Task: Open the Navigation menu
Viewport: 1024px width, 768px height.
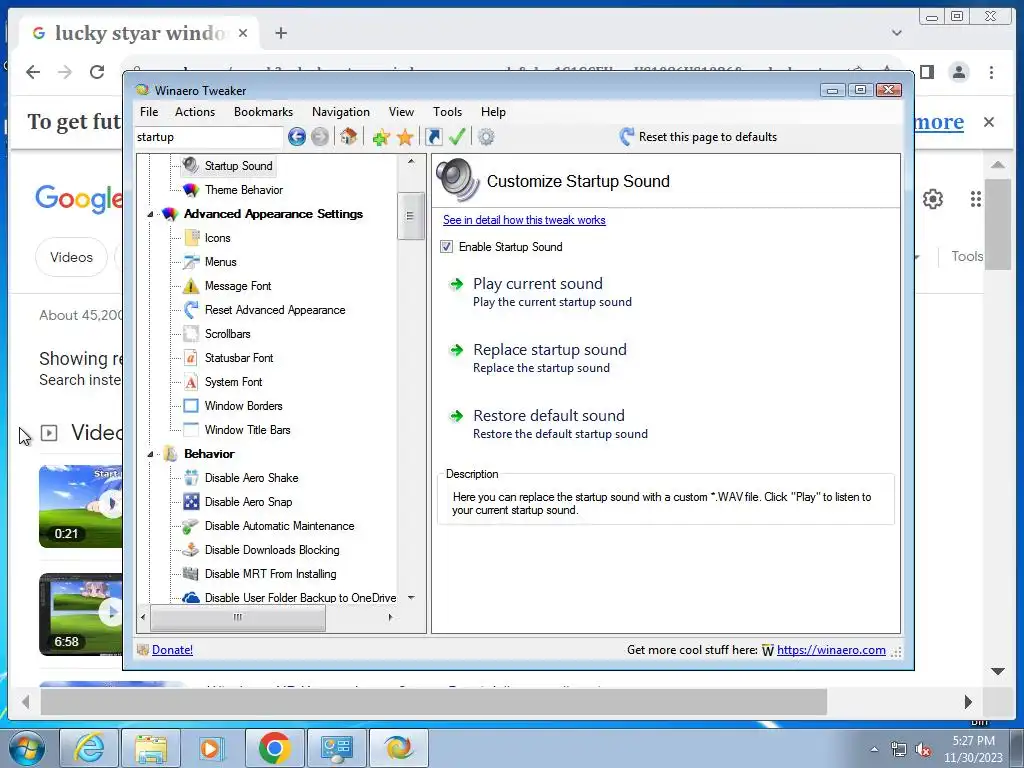Action: tap(341, 112)
